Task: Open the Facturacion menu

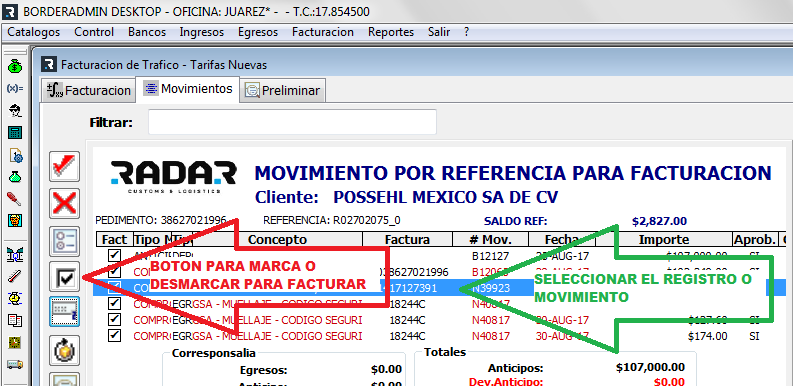Action: [323, 32]
